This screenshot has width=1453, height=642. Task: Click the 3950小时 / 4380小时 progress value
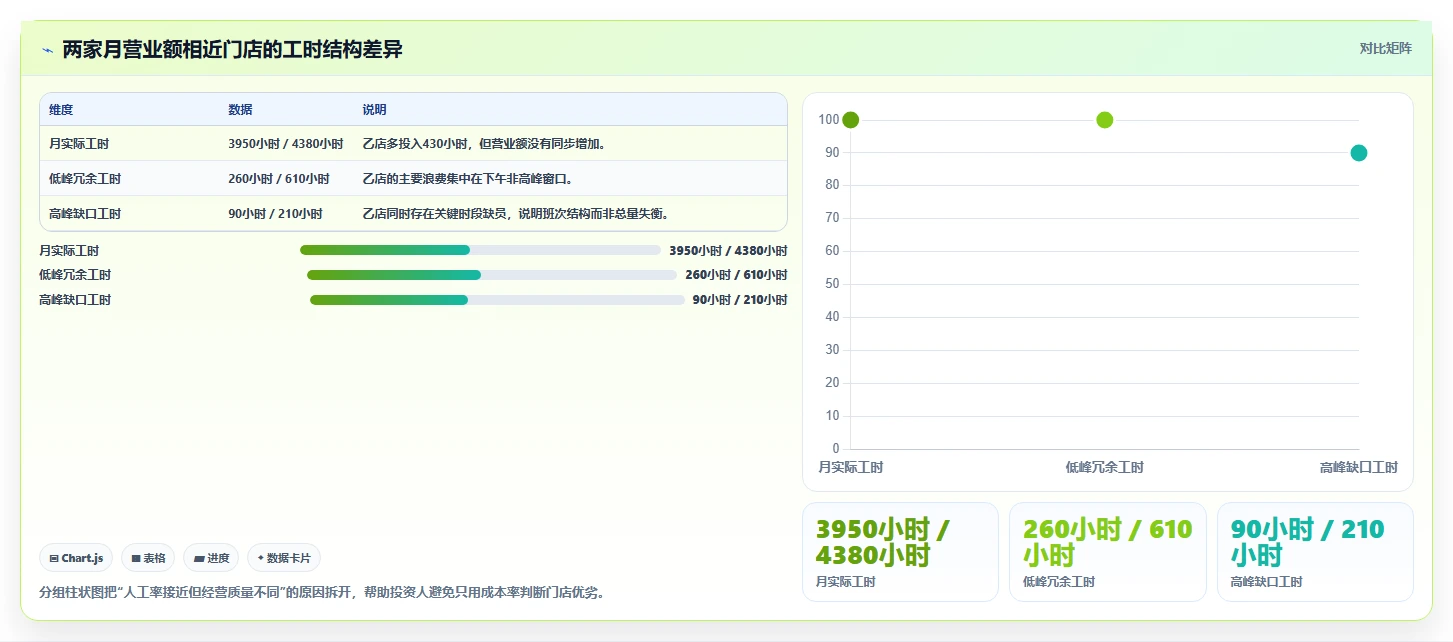tap(728, 251)
